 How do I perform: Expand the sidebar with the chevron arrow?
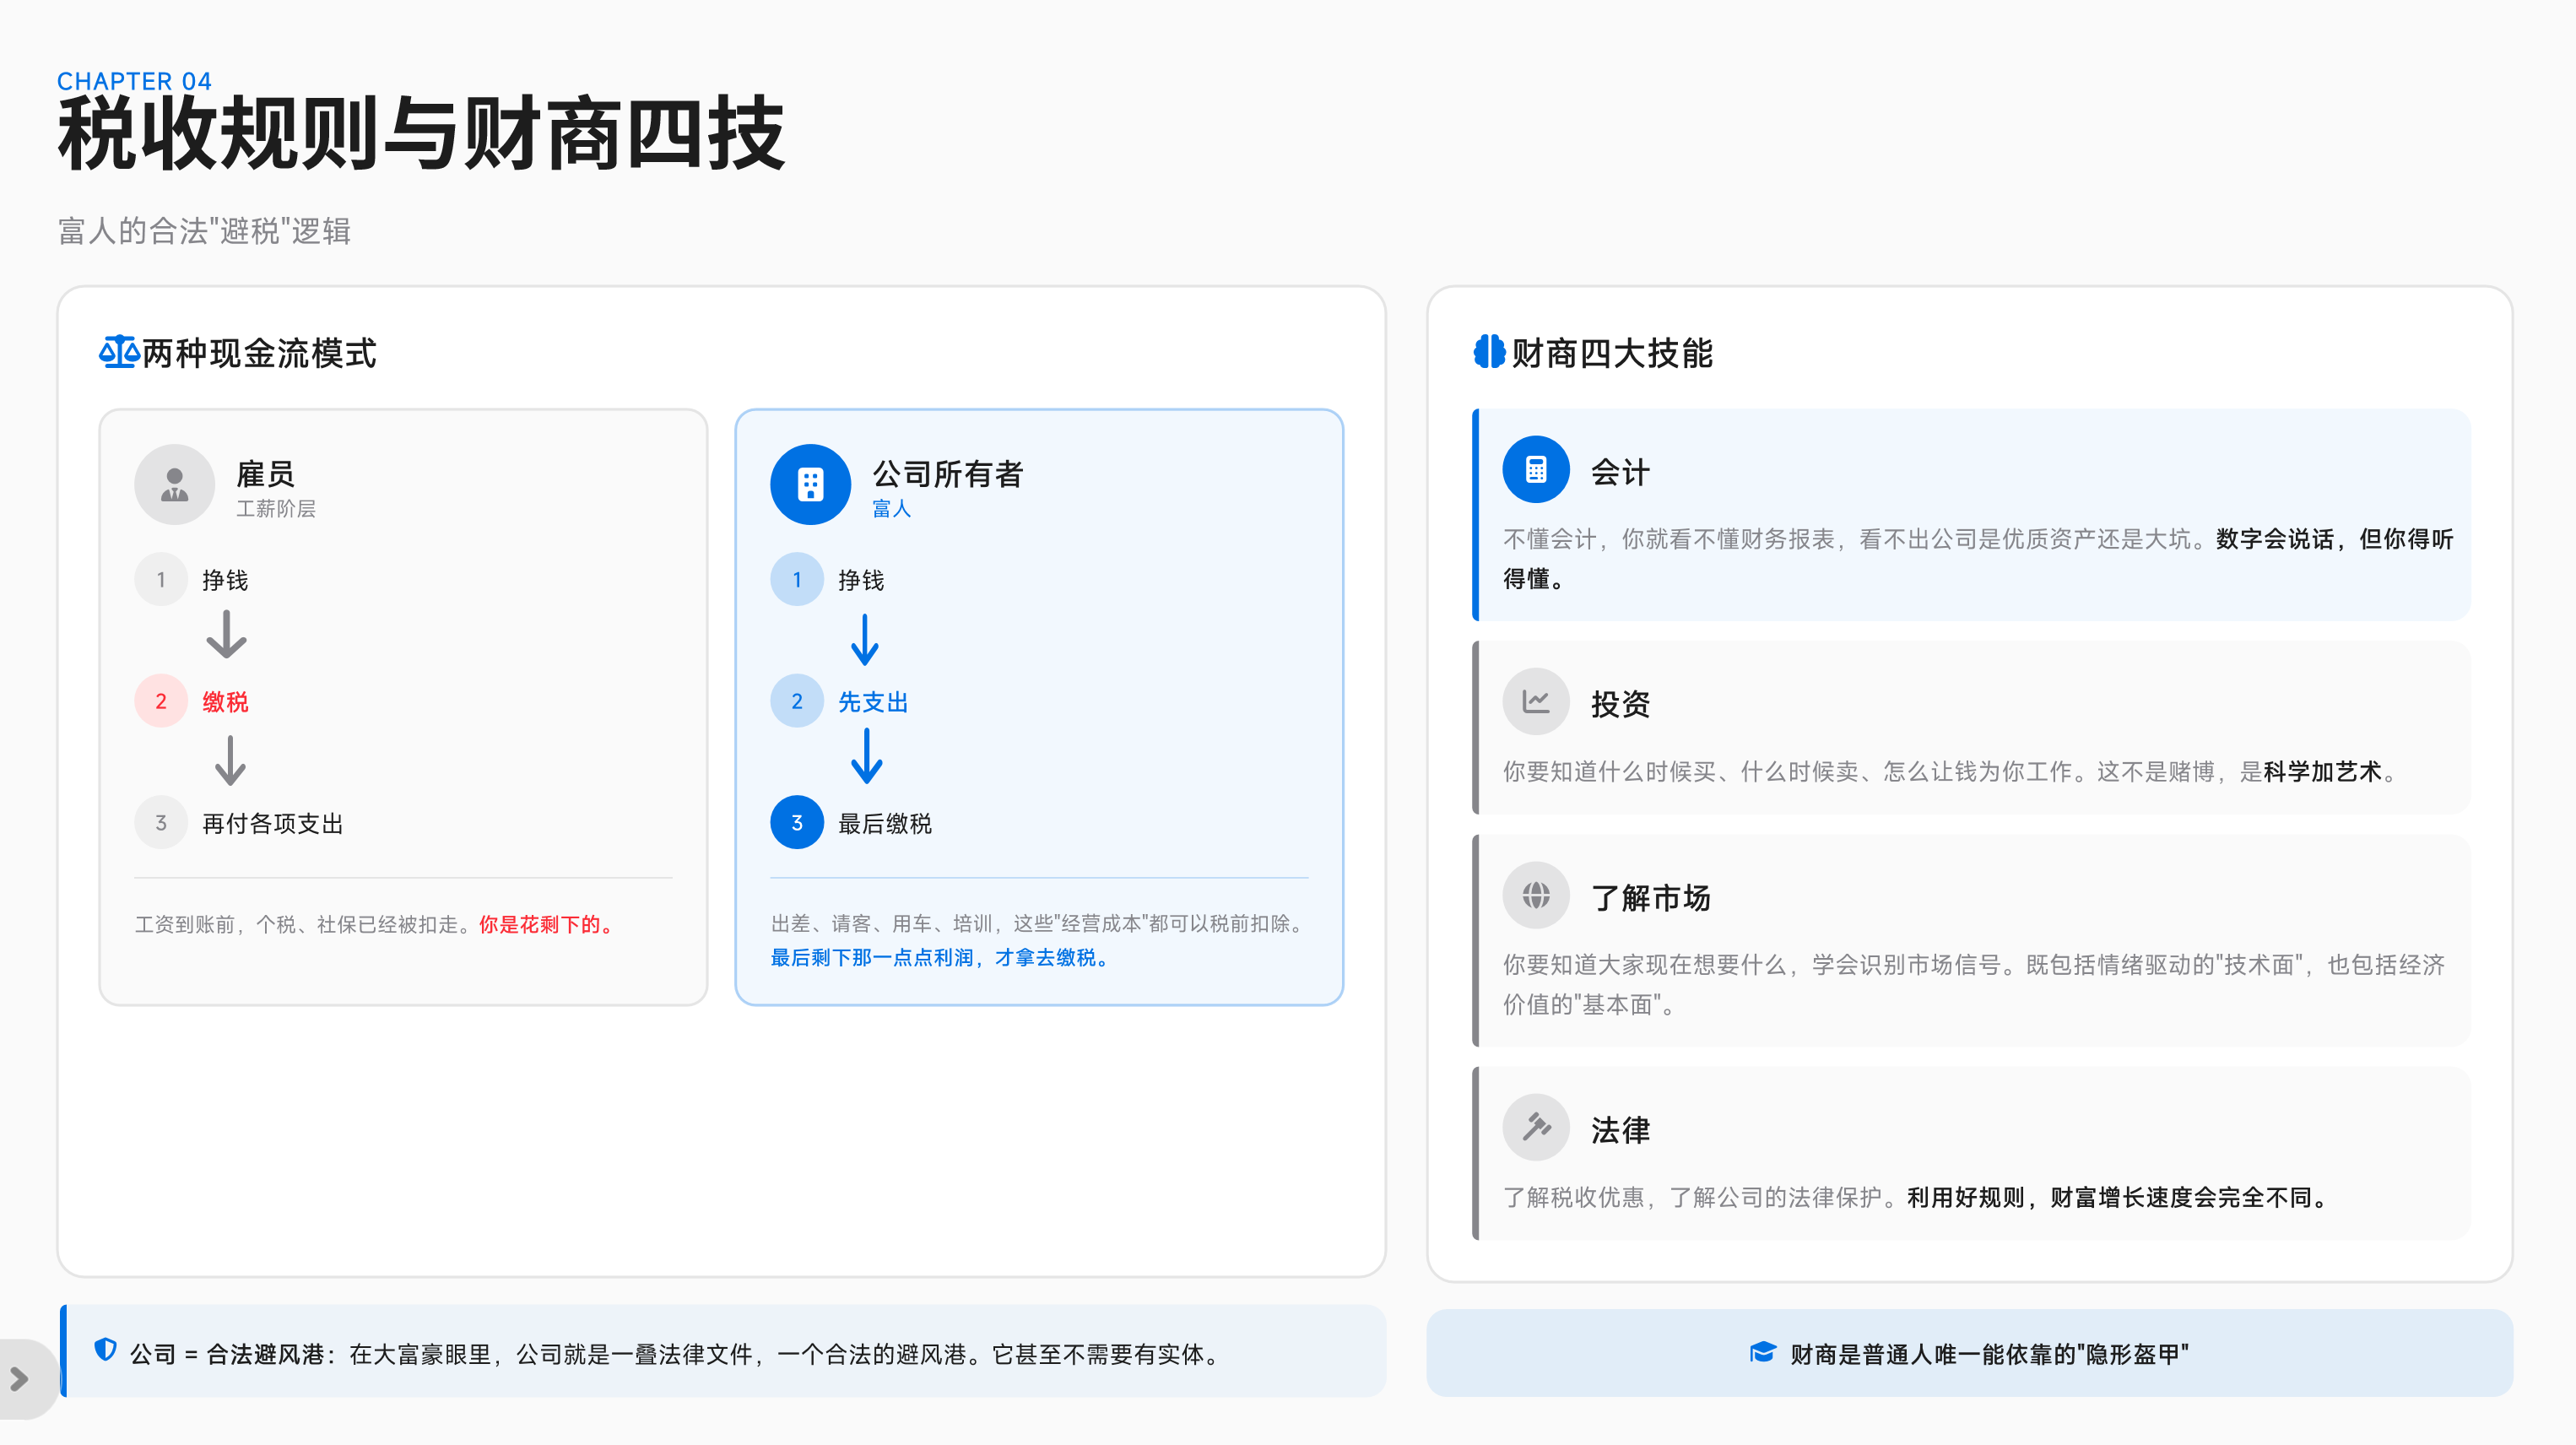19,1379
